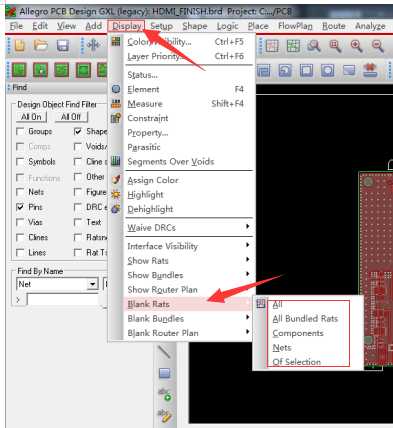Screen dimensions: 393x428
Task: Click the All Off button
Action: tap(71, 117)
